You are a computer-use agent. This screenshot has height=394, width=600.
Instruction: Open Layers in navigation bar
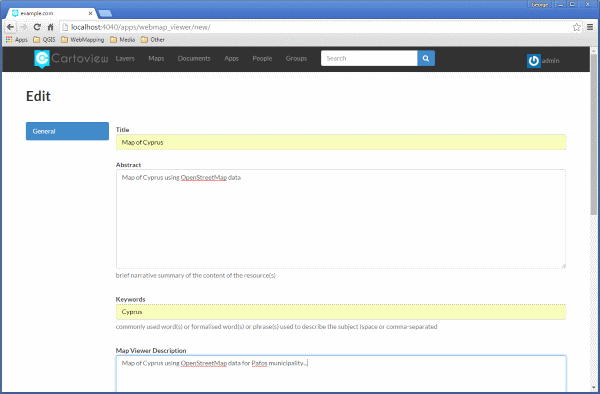tap(125, 59)
